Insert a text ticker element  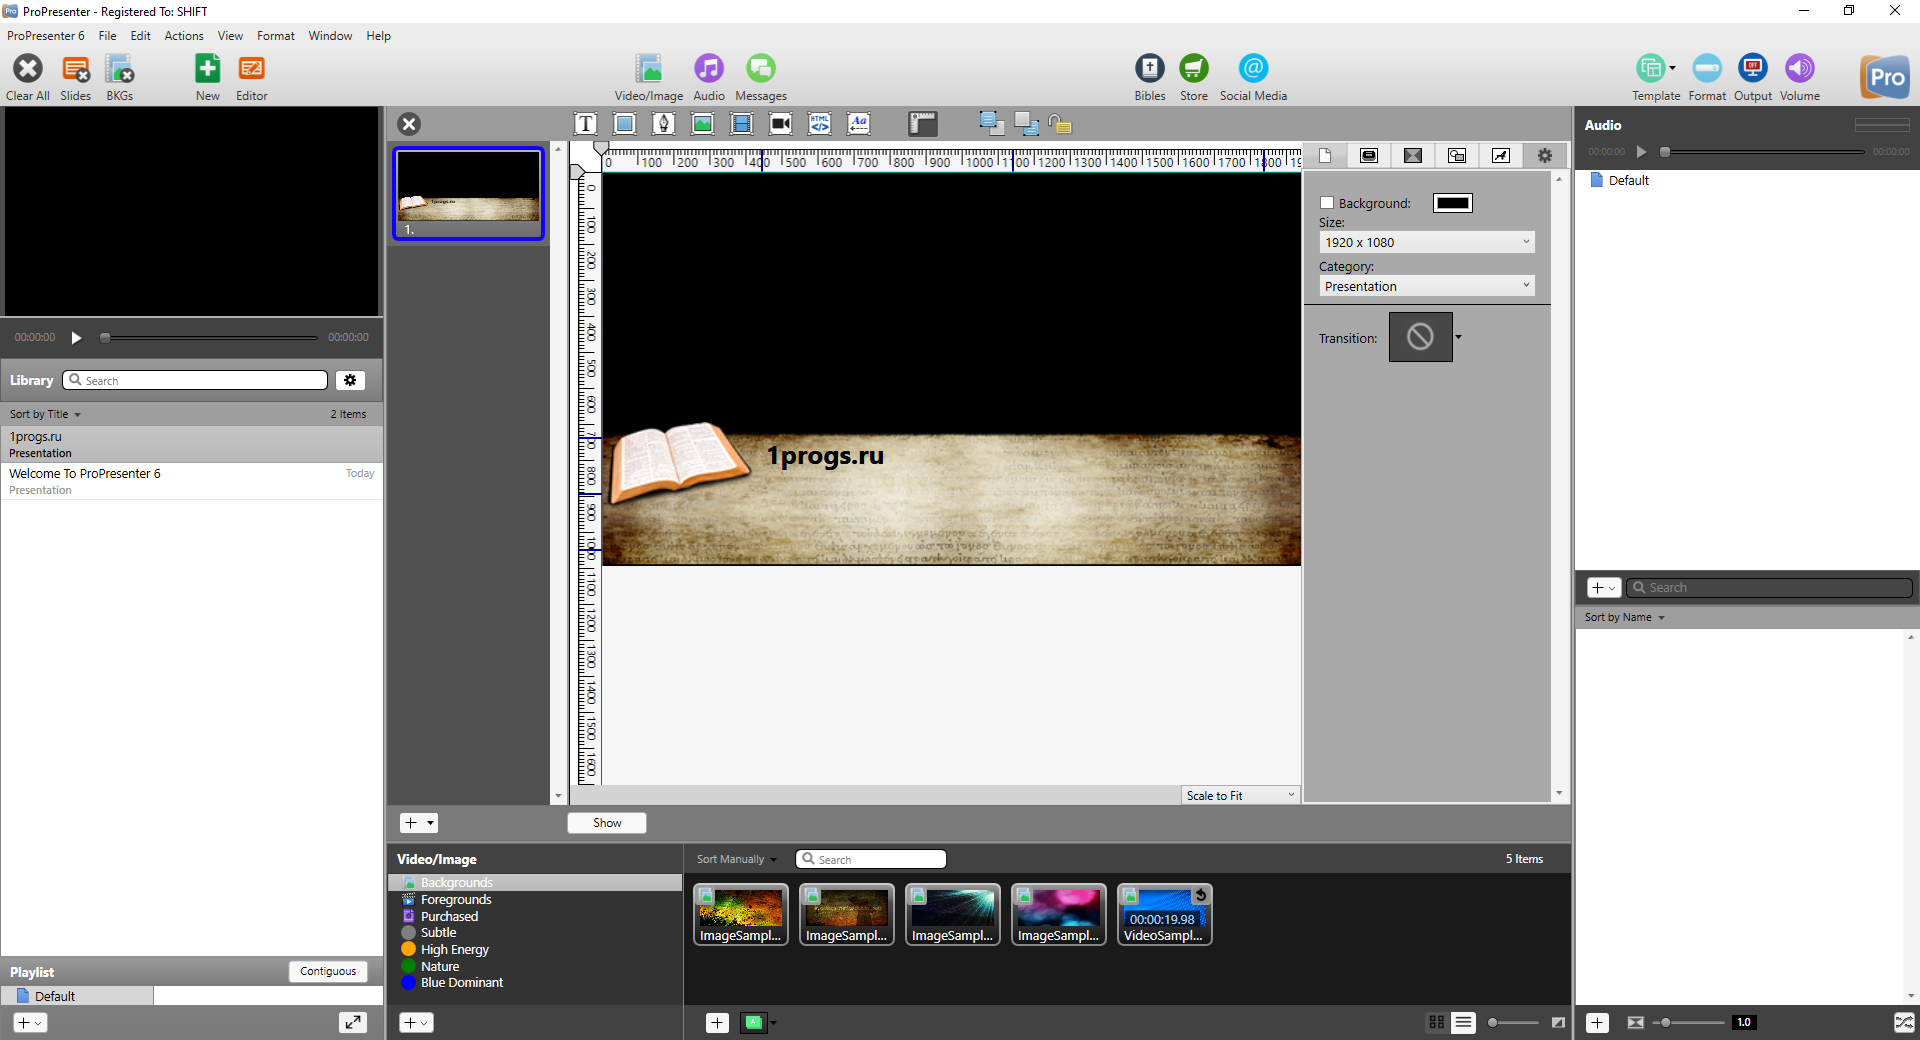[859, 124]
